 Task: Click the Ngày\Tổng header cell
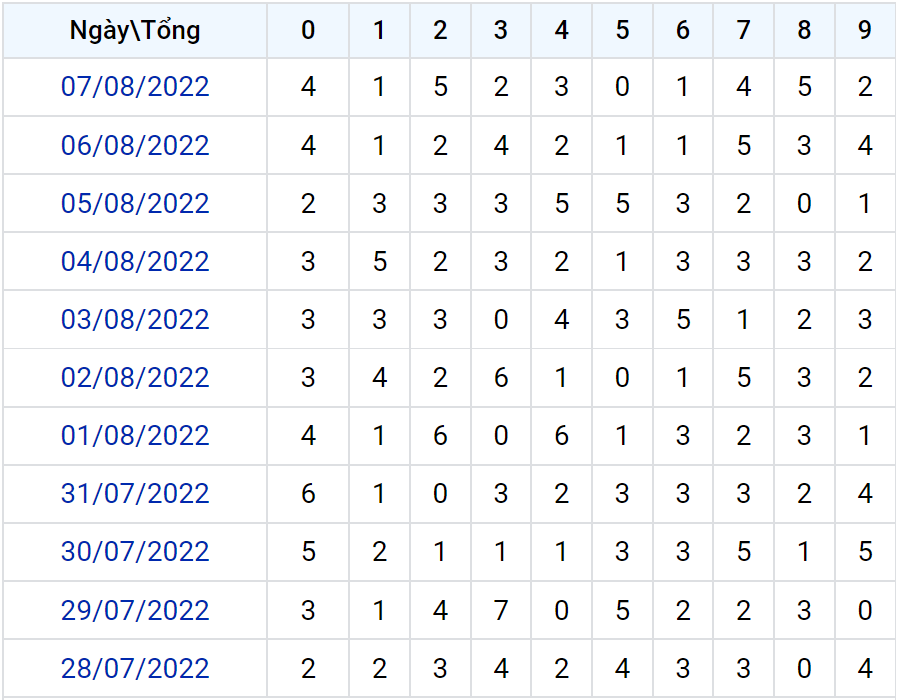tap(135, 30)
